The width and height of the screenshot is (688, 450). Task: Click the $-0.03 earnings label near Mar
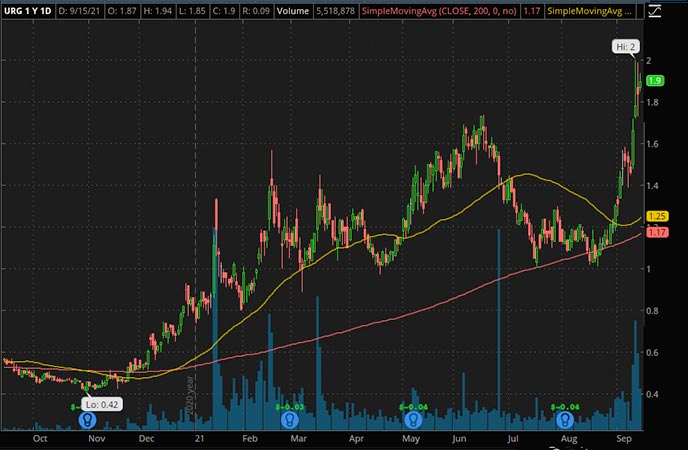tap(290, 407)
